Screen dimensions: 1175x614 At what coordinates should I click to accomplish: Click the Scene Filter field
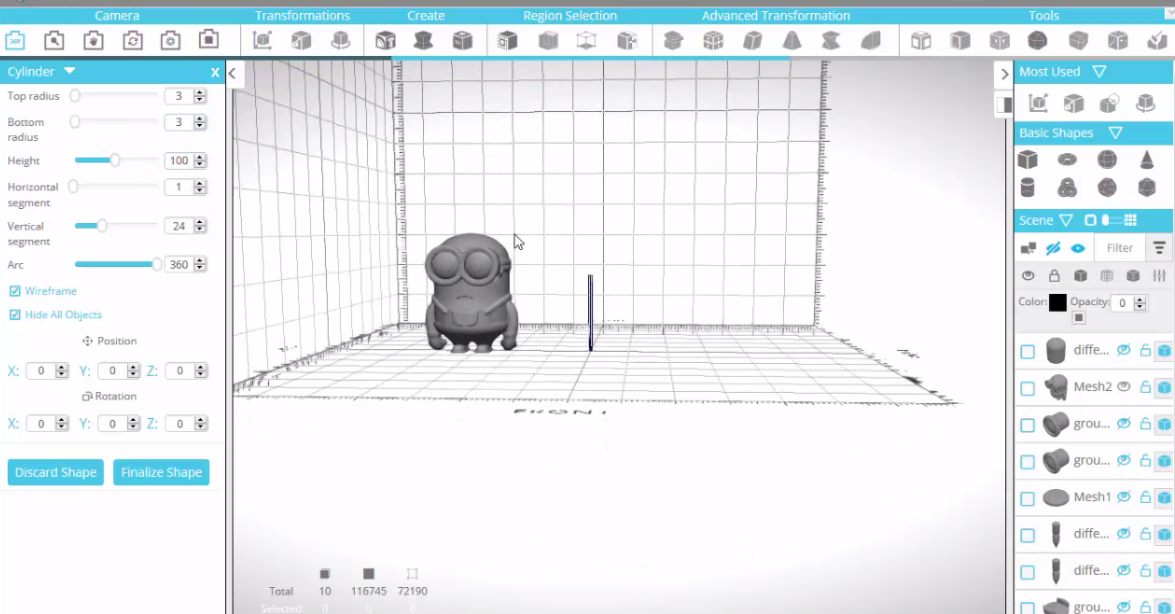tap(1120, 247)
